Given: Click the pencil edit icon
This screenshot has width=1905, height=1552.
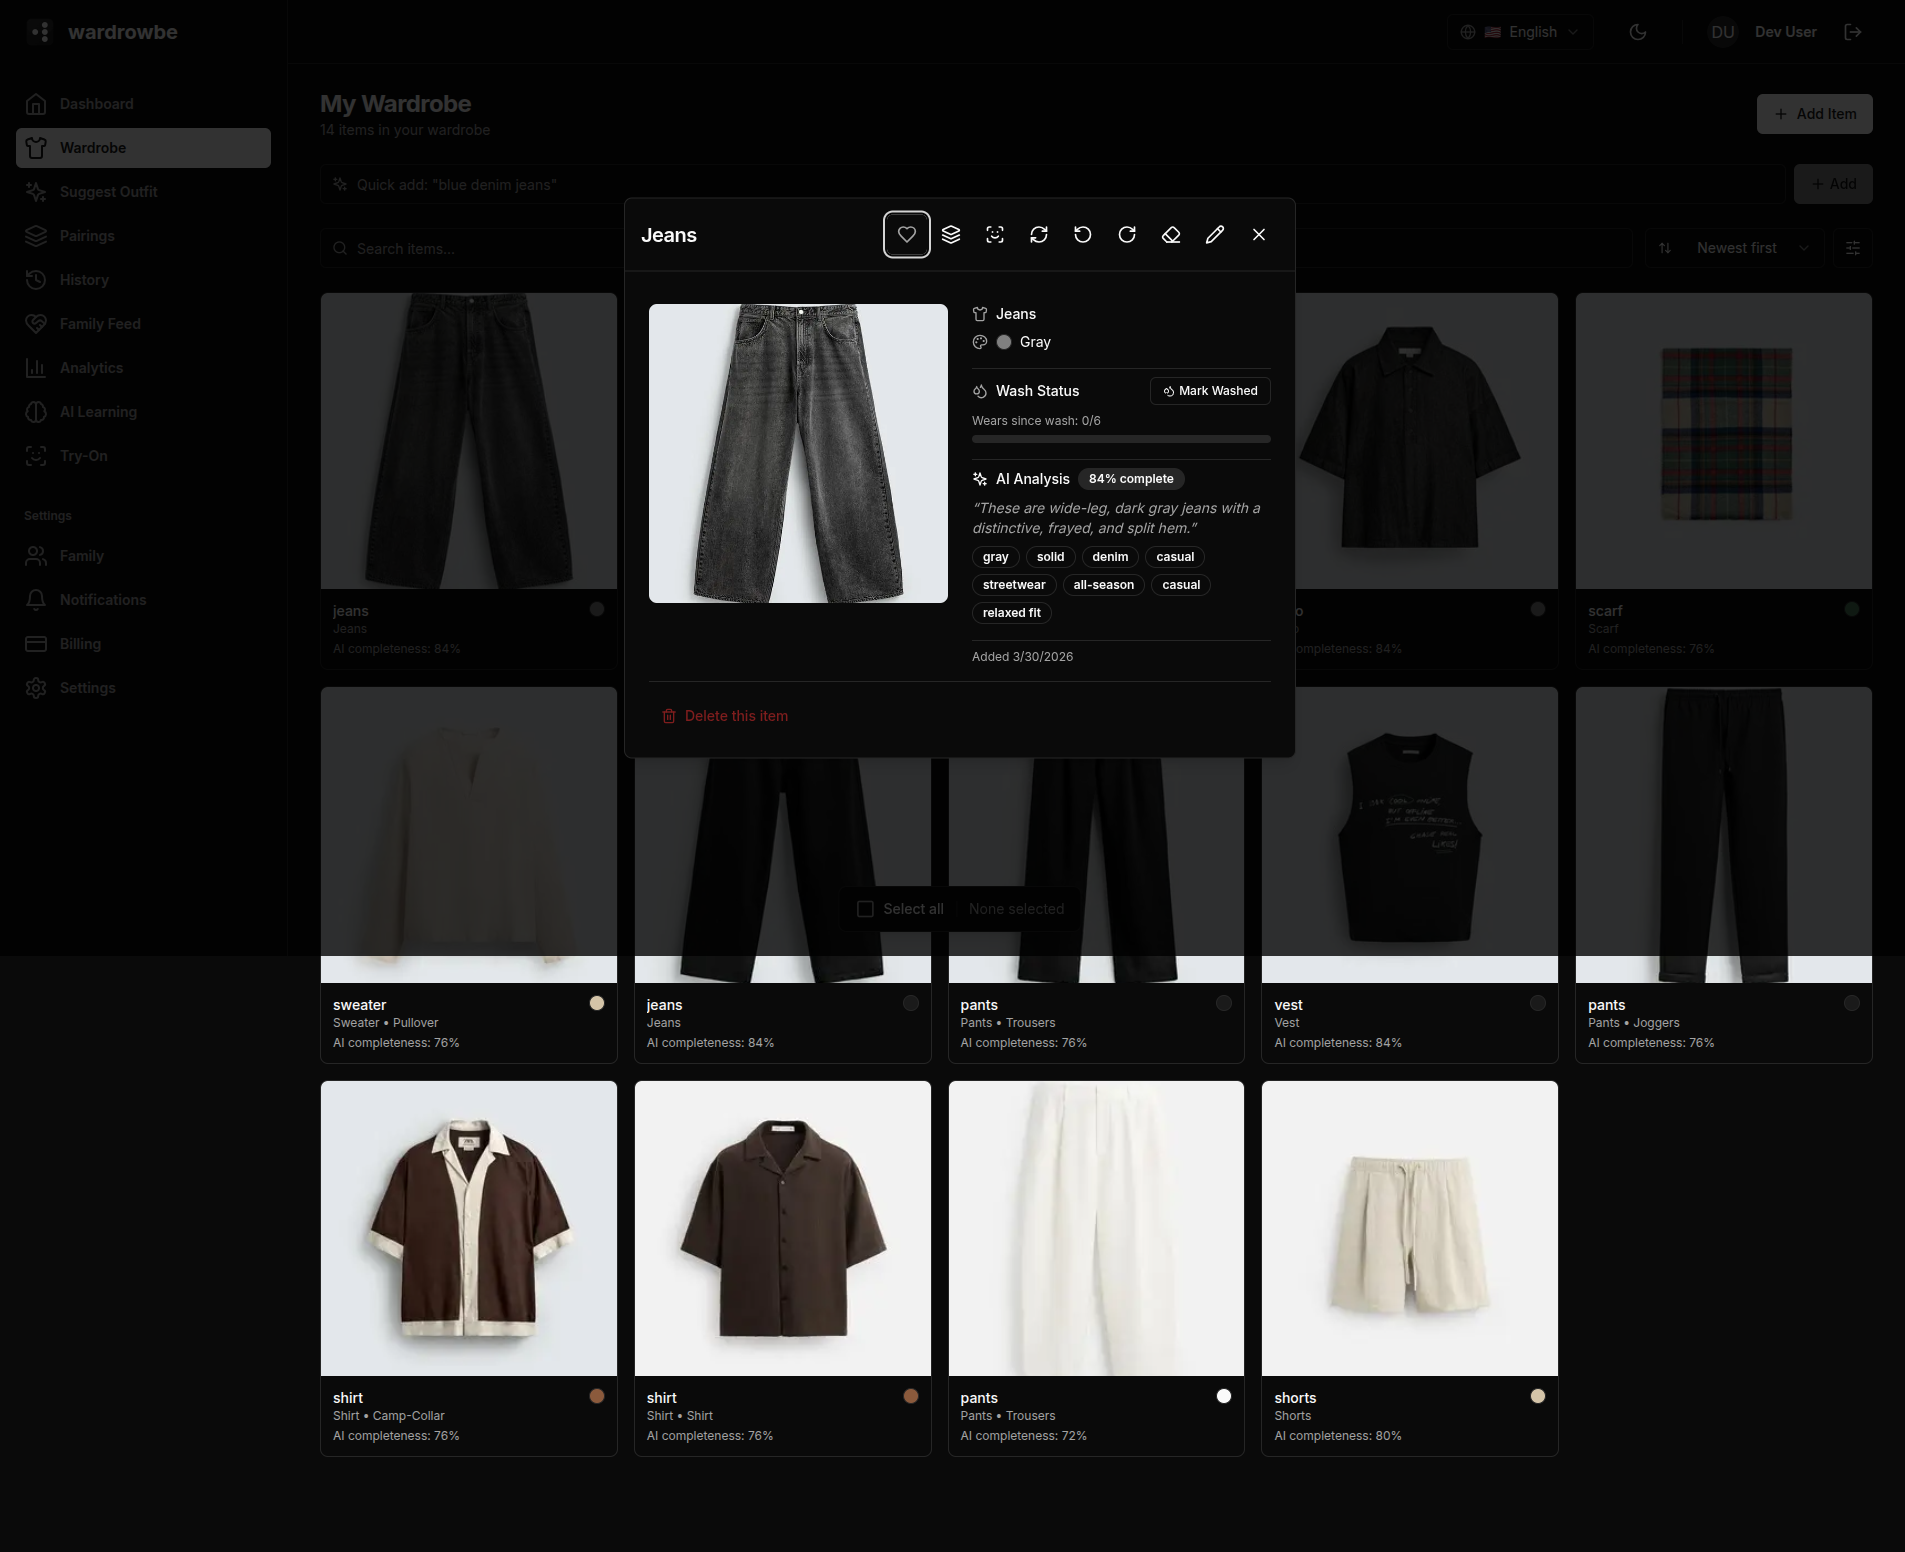Looking at the screenshot, I should [x=1214, y=235].
